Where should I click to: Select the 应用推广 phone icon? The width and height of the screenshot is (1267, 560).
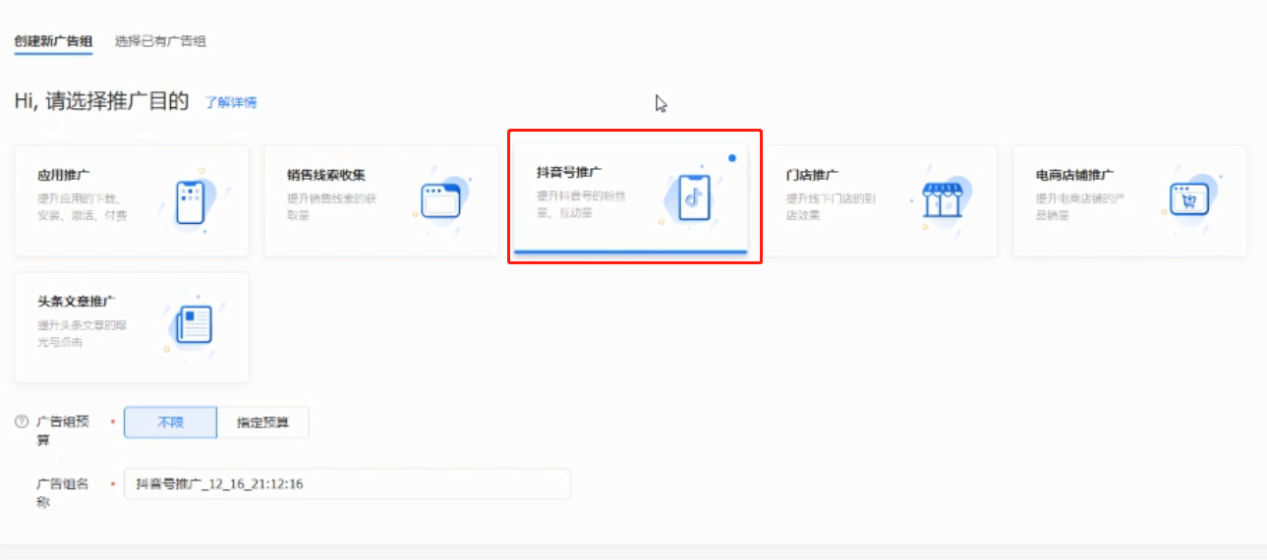coord(191,202)
